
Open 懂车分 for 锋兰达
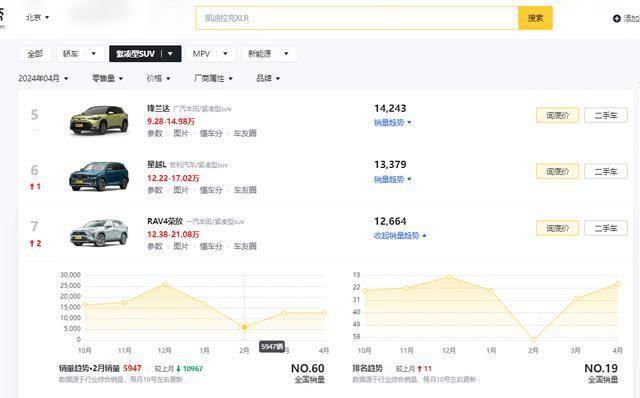click(211, 133)
